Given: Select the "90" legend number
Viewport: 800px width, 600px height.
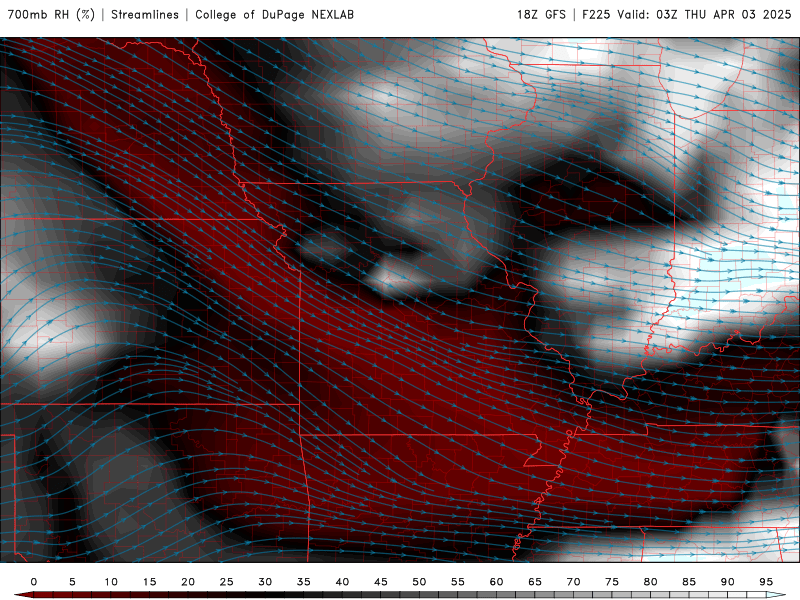Looking at the screenshot, I should tap(728, 582).
